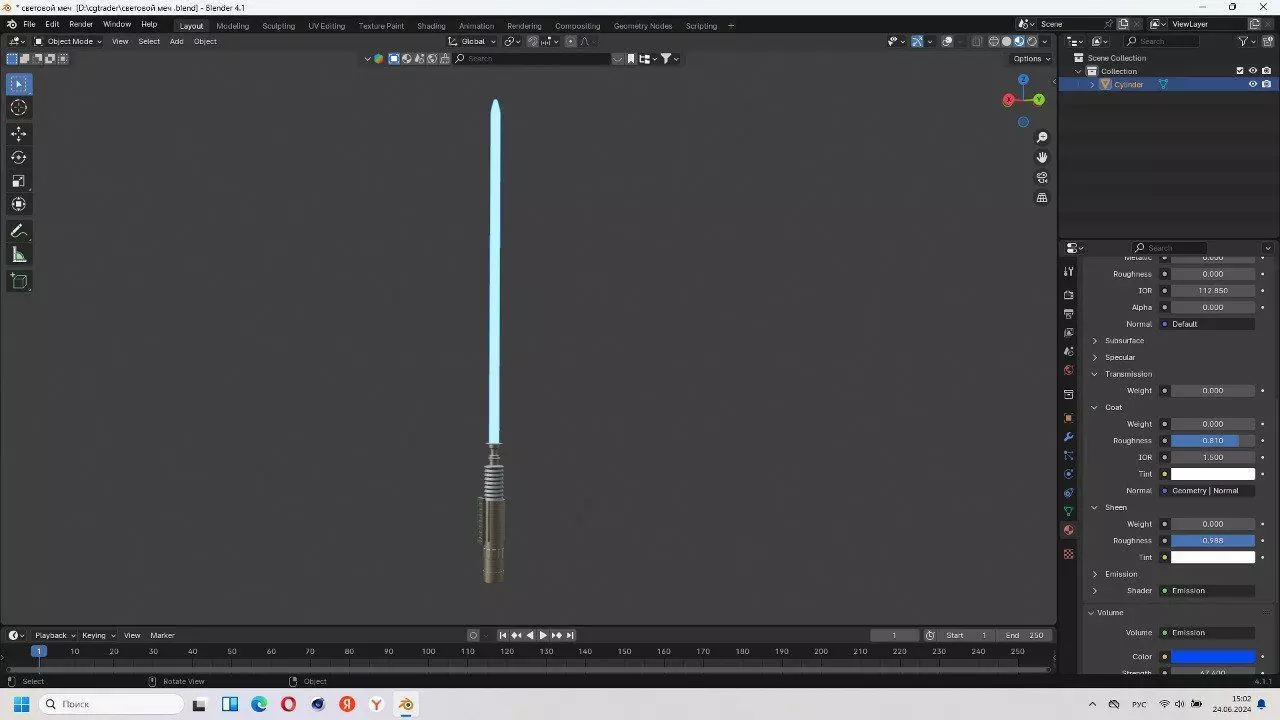Open the Object properties tab
Viewport: 1280px width, 720px height.
point(1069,418)
